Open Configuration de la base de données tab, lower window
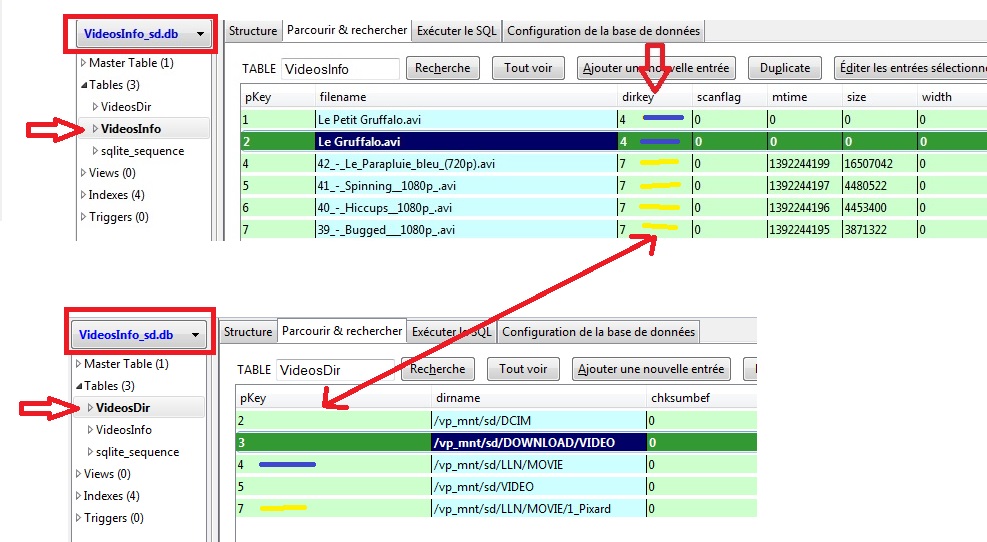 pos(598,332)
